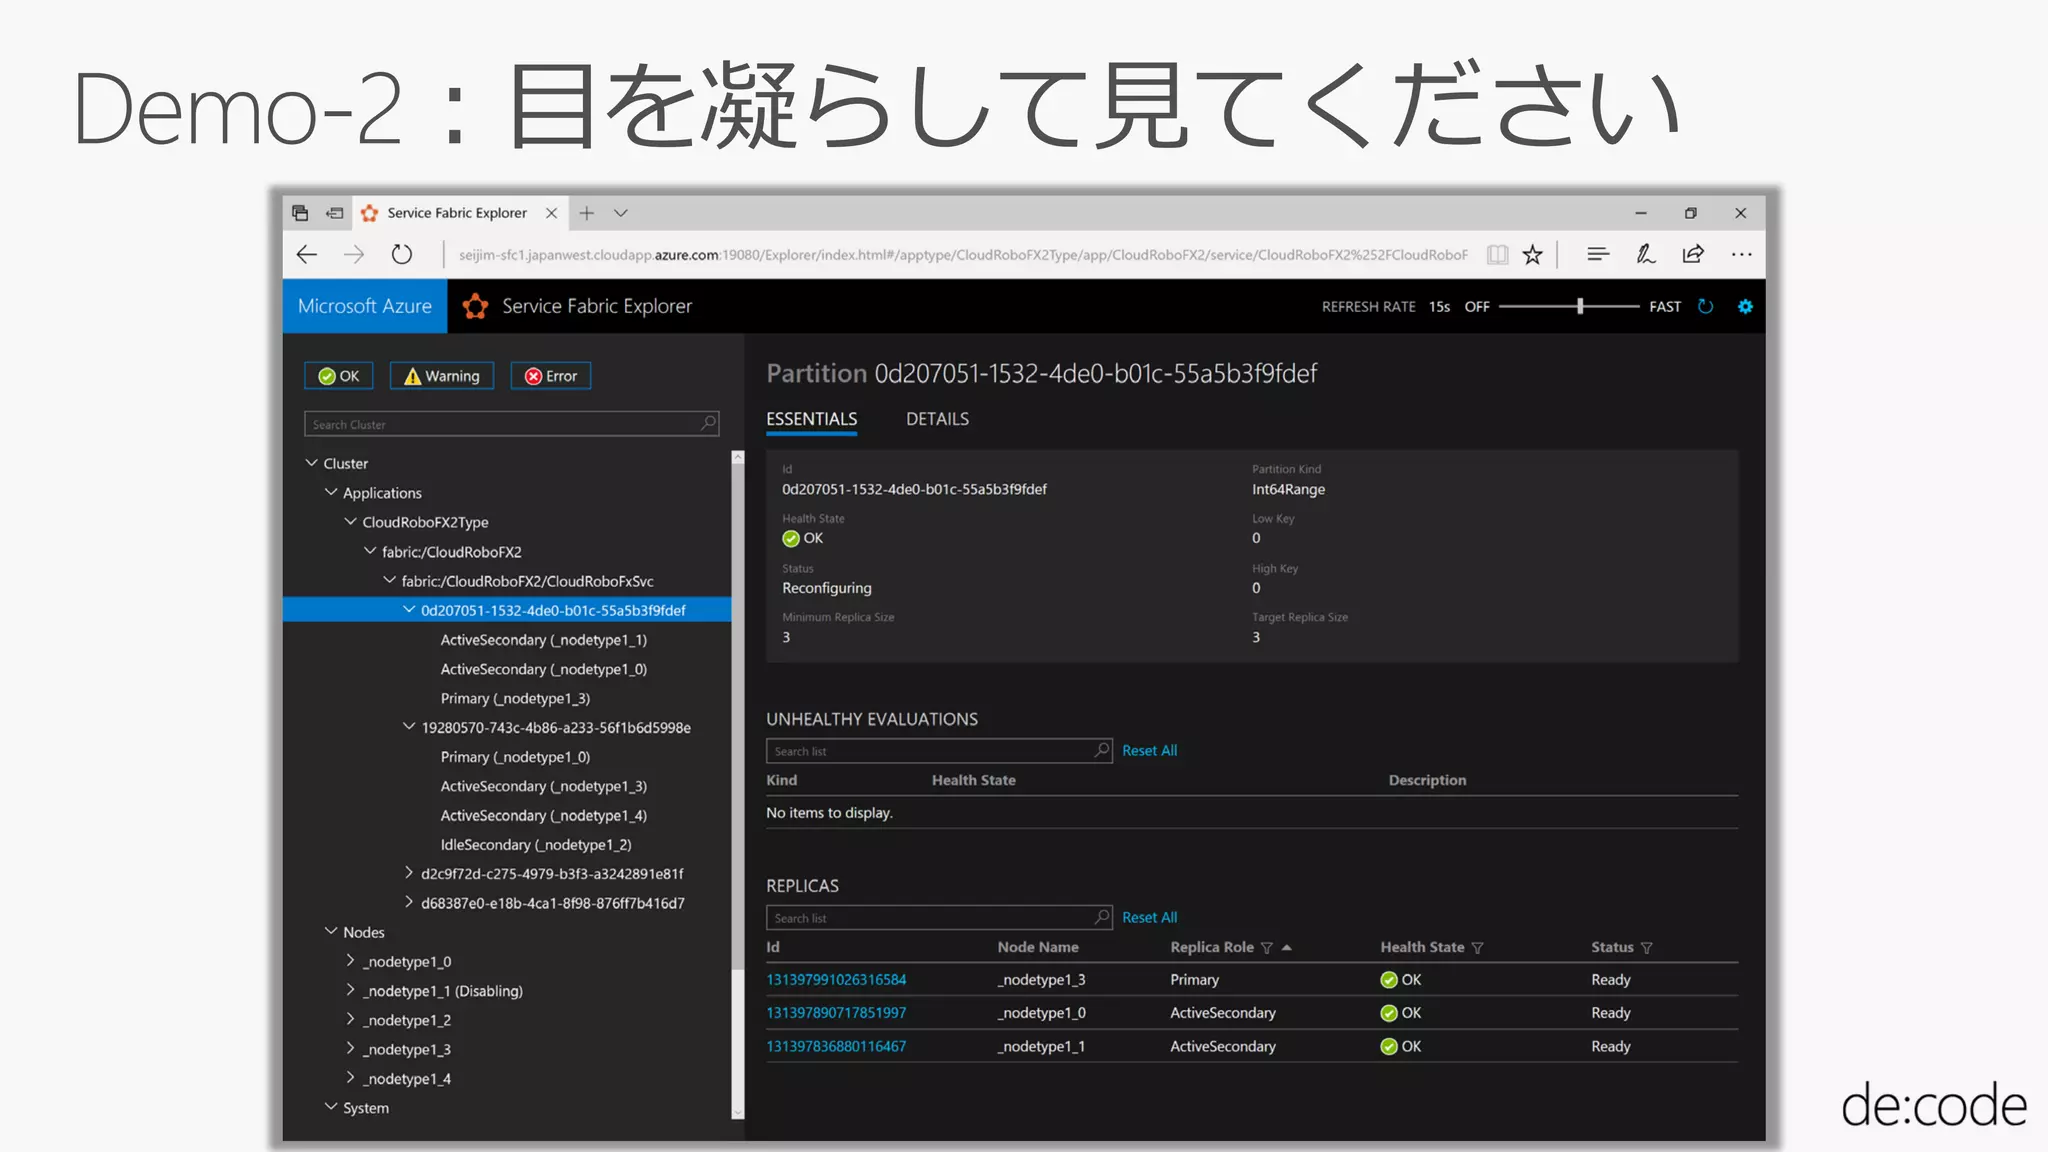Add page to favorites with star icon
The image size is (2048, 1152).
1532,255
